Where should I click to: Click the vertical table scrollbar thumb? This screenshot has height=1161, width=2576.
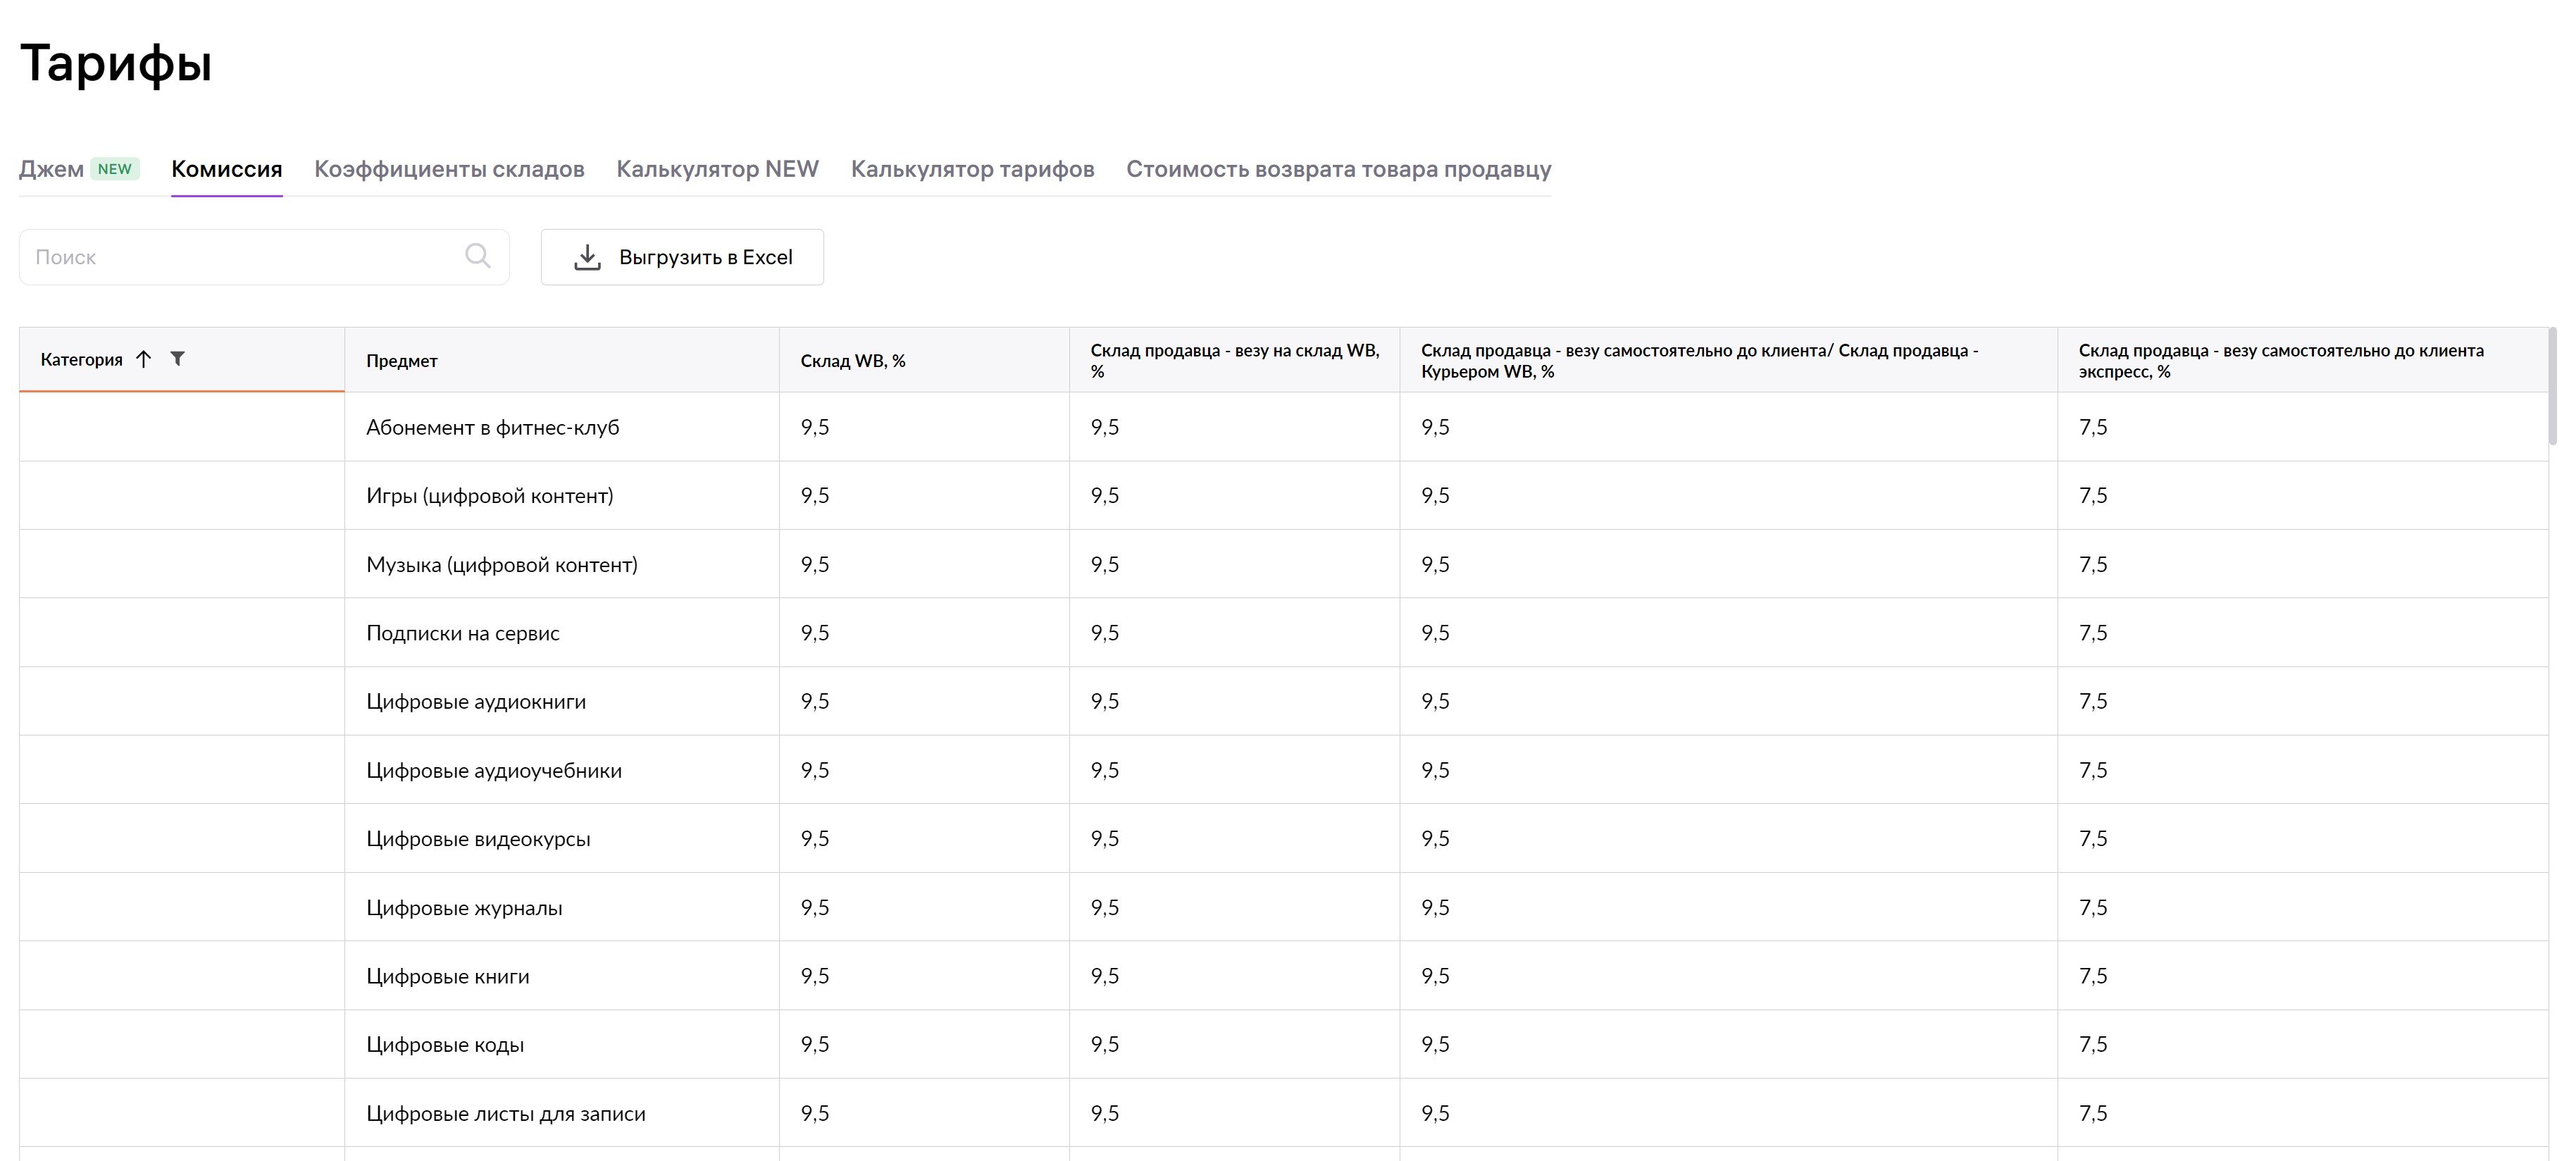(x=2552, y=385)
